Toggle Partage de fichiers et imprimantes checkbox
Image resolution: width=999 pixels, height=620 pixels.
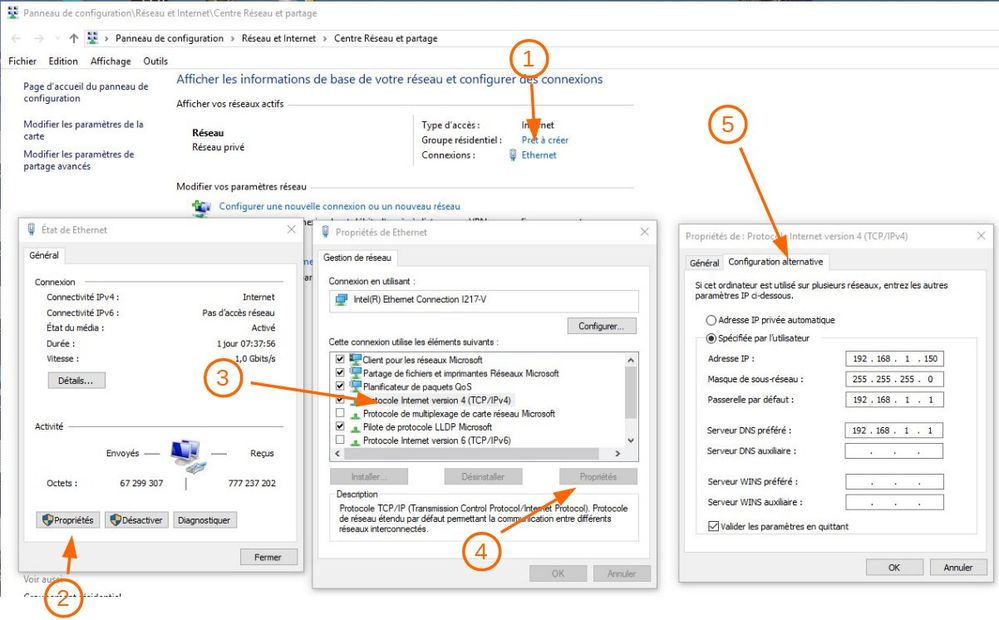(340, 373)
